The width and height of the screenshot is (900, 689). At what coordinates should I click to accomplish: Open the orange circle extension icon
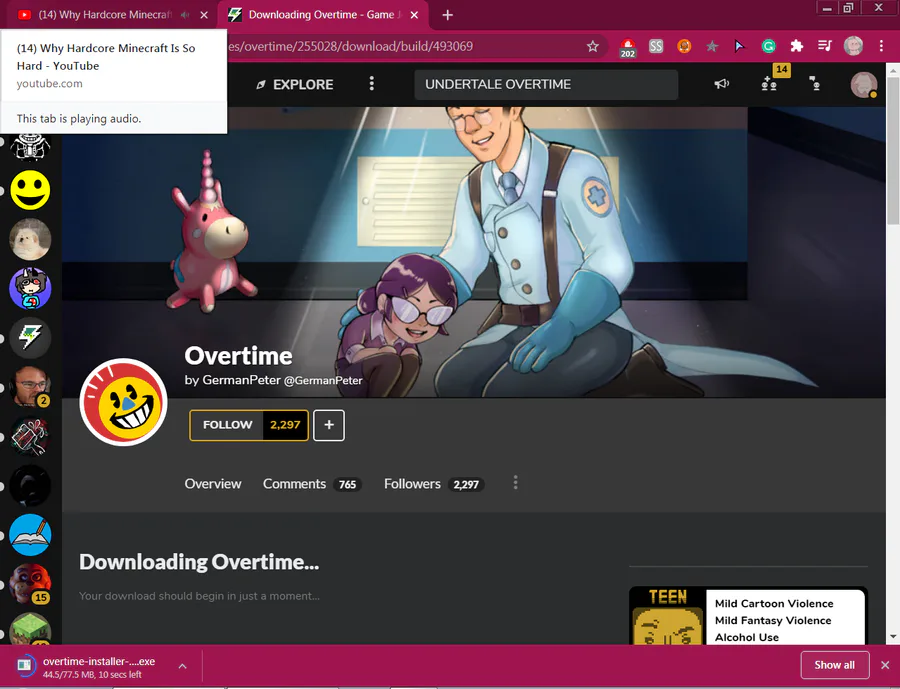point(684,47)
